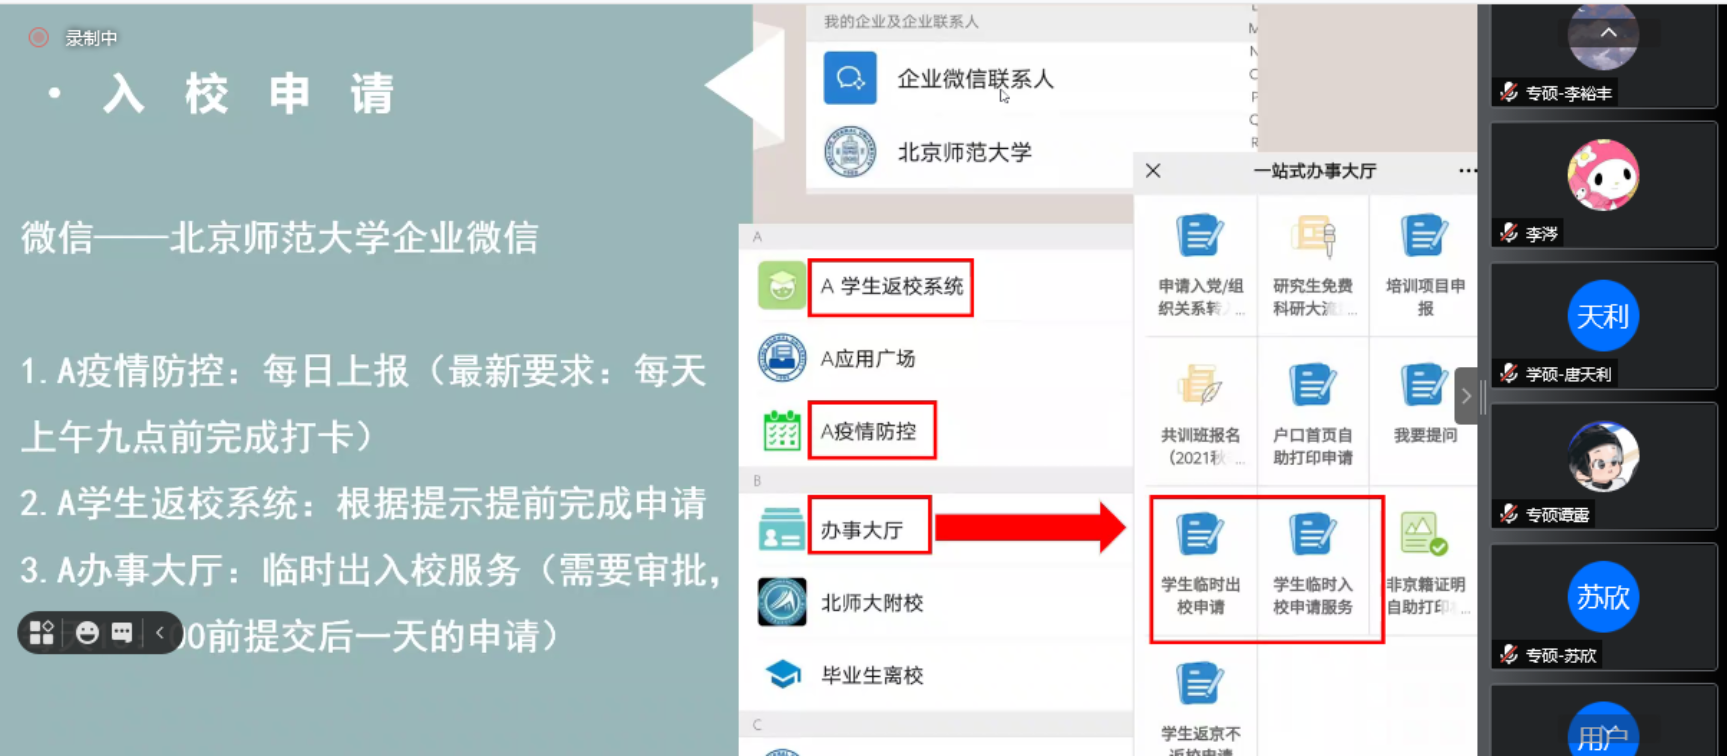The width and height of the screenshot is (1728, 756).
Task: Open the 学生临时出校申请 service
Action: (x=1200, y=564)
